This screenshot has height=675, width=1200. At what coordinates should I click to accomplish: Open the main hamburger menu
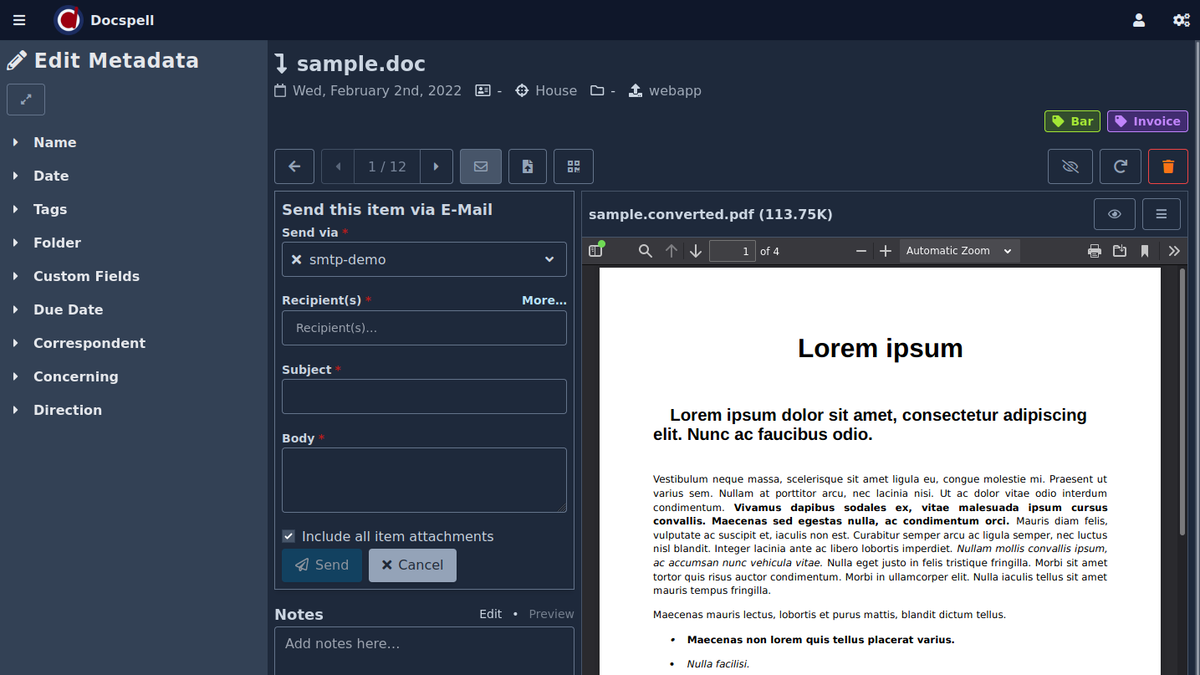[x=19, y=20]
